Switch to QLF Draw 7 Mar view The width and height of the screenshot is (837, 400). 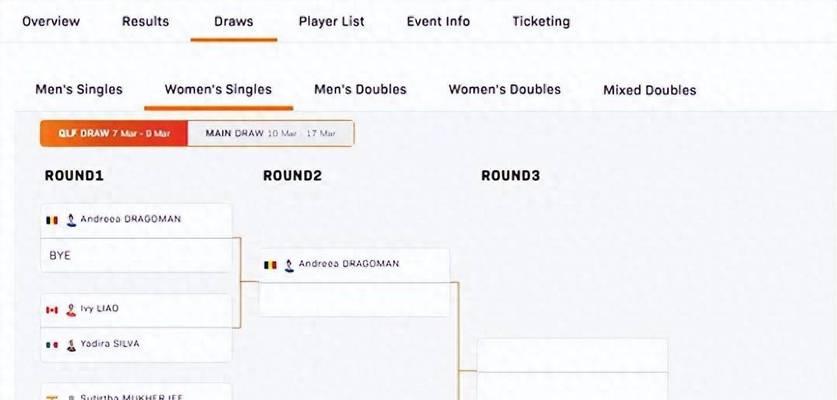pyautogui.click(x=114, y=133)
